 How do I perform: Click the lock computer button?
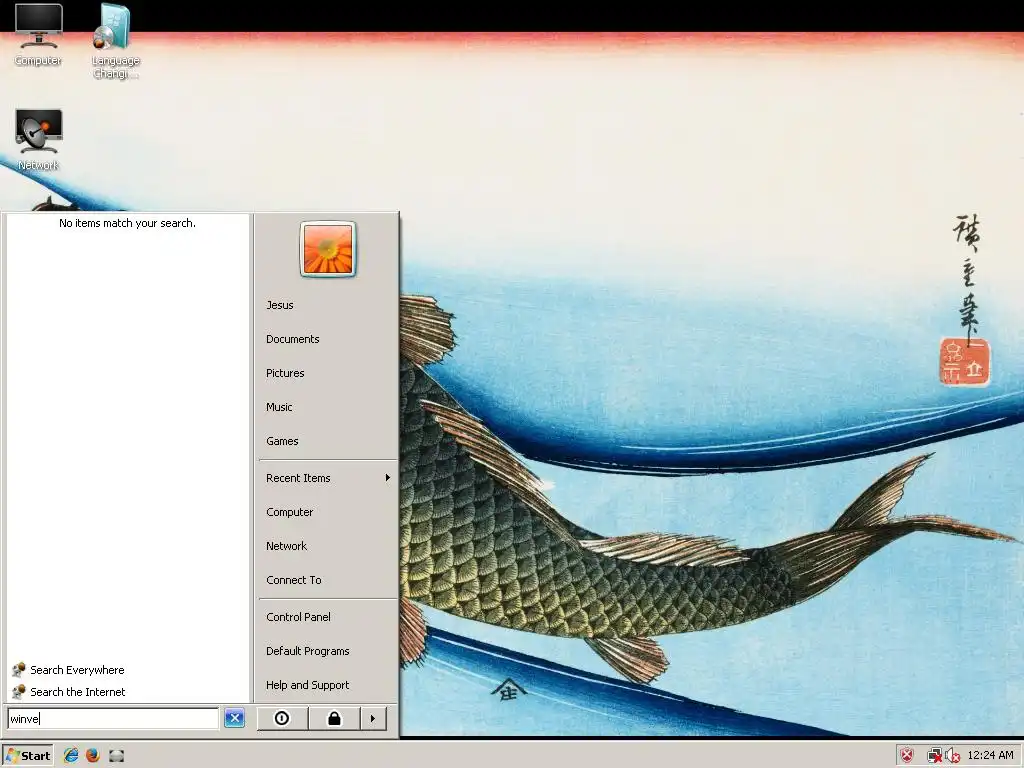334,718
